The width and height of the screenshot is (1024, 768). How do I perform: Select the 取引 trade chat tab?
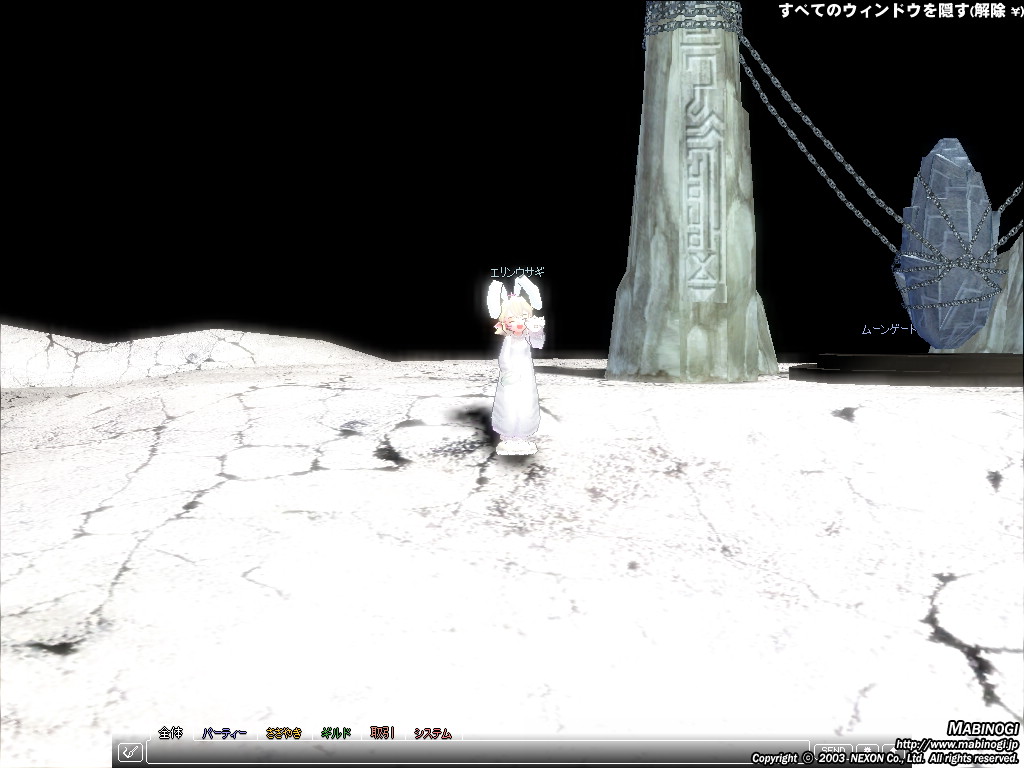[382, 733]
